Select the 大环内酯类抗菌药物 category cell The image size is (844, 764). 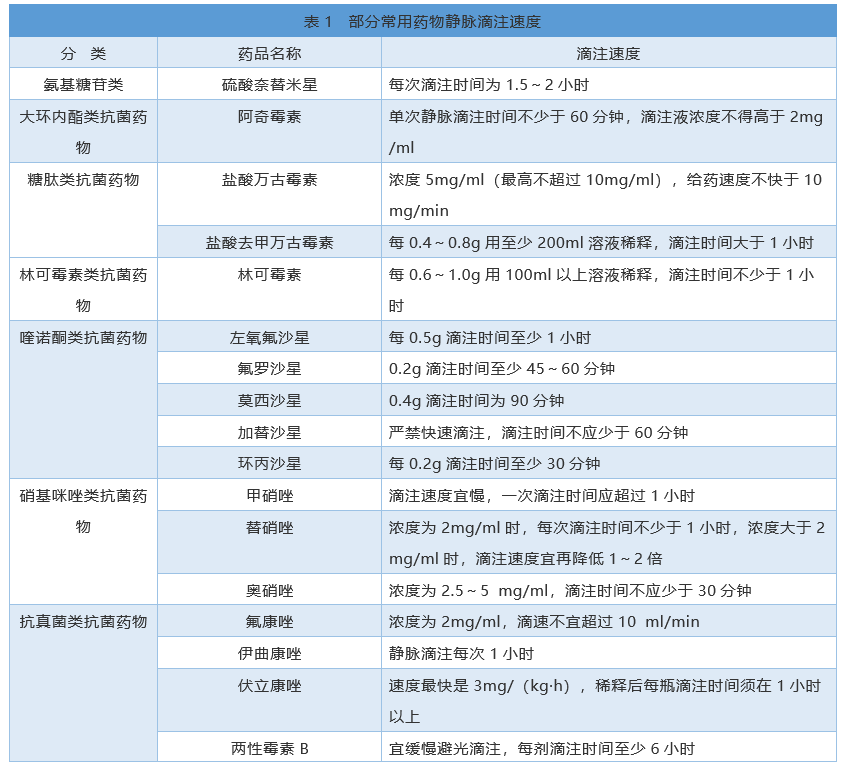tap(83, 131)
